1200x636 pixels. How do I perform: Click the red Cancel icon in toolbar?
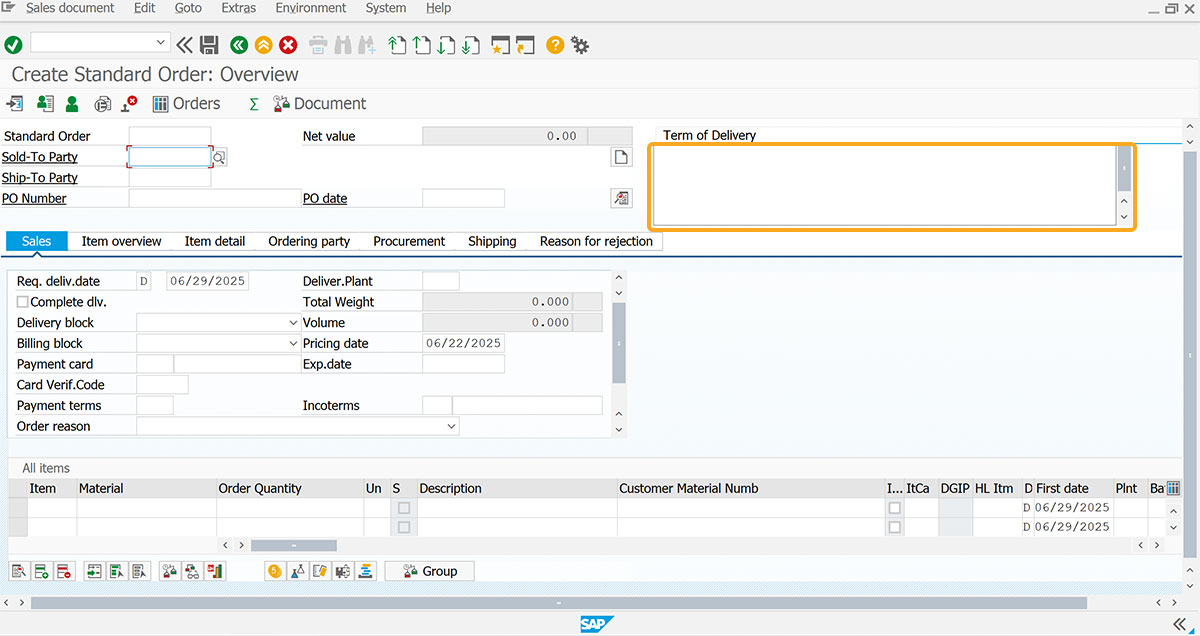coord(288,44)
